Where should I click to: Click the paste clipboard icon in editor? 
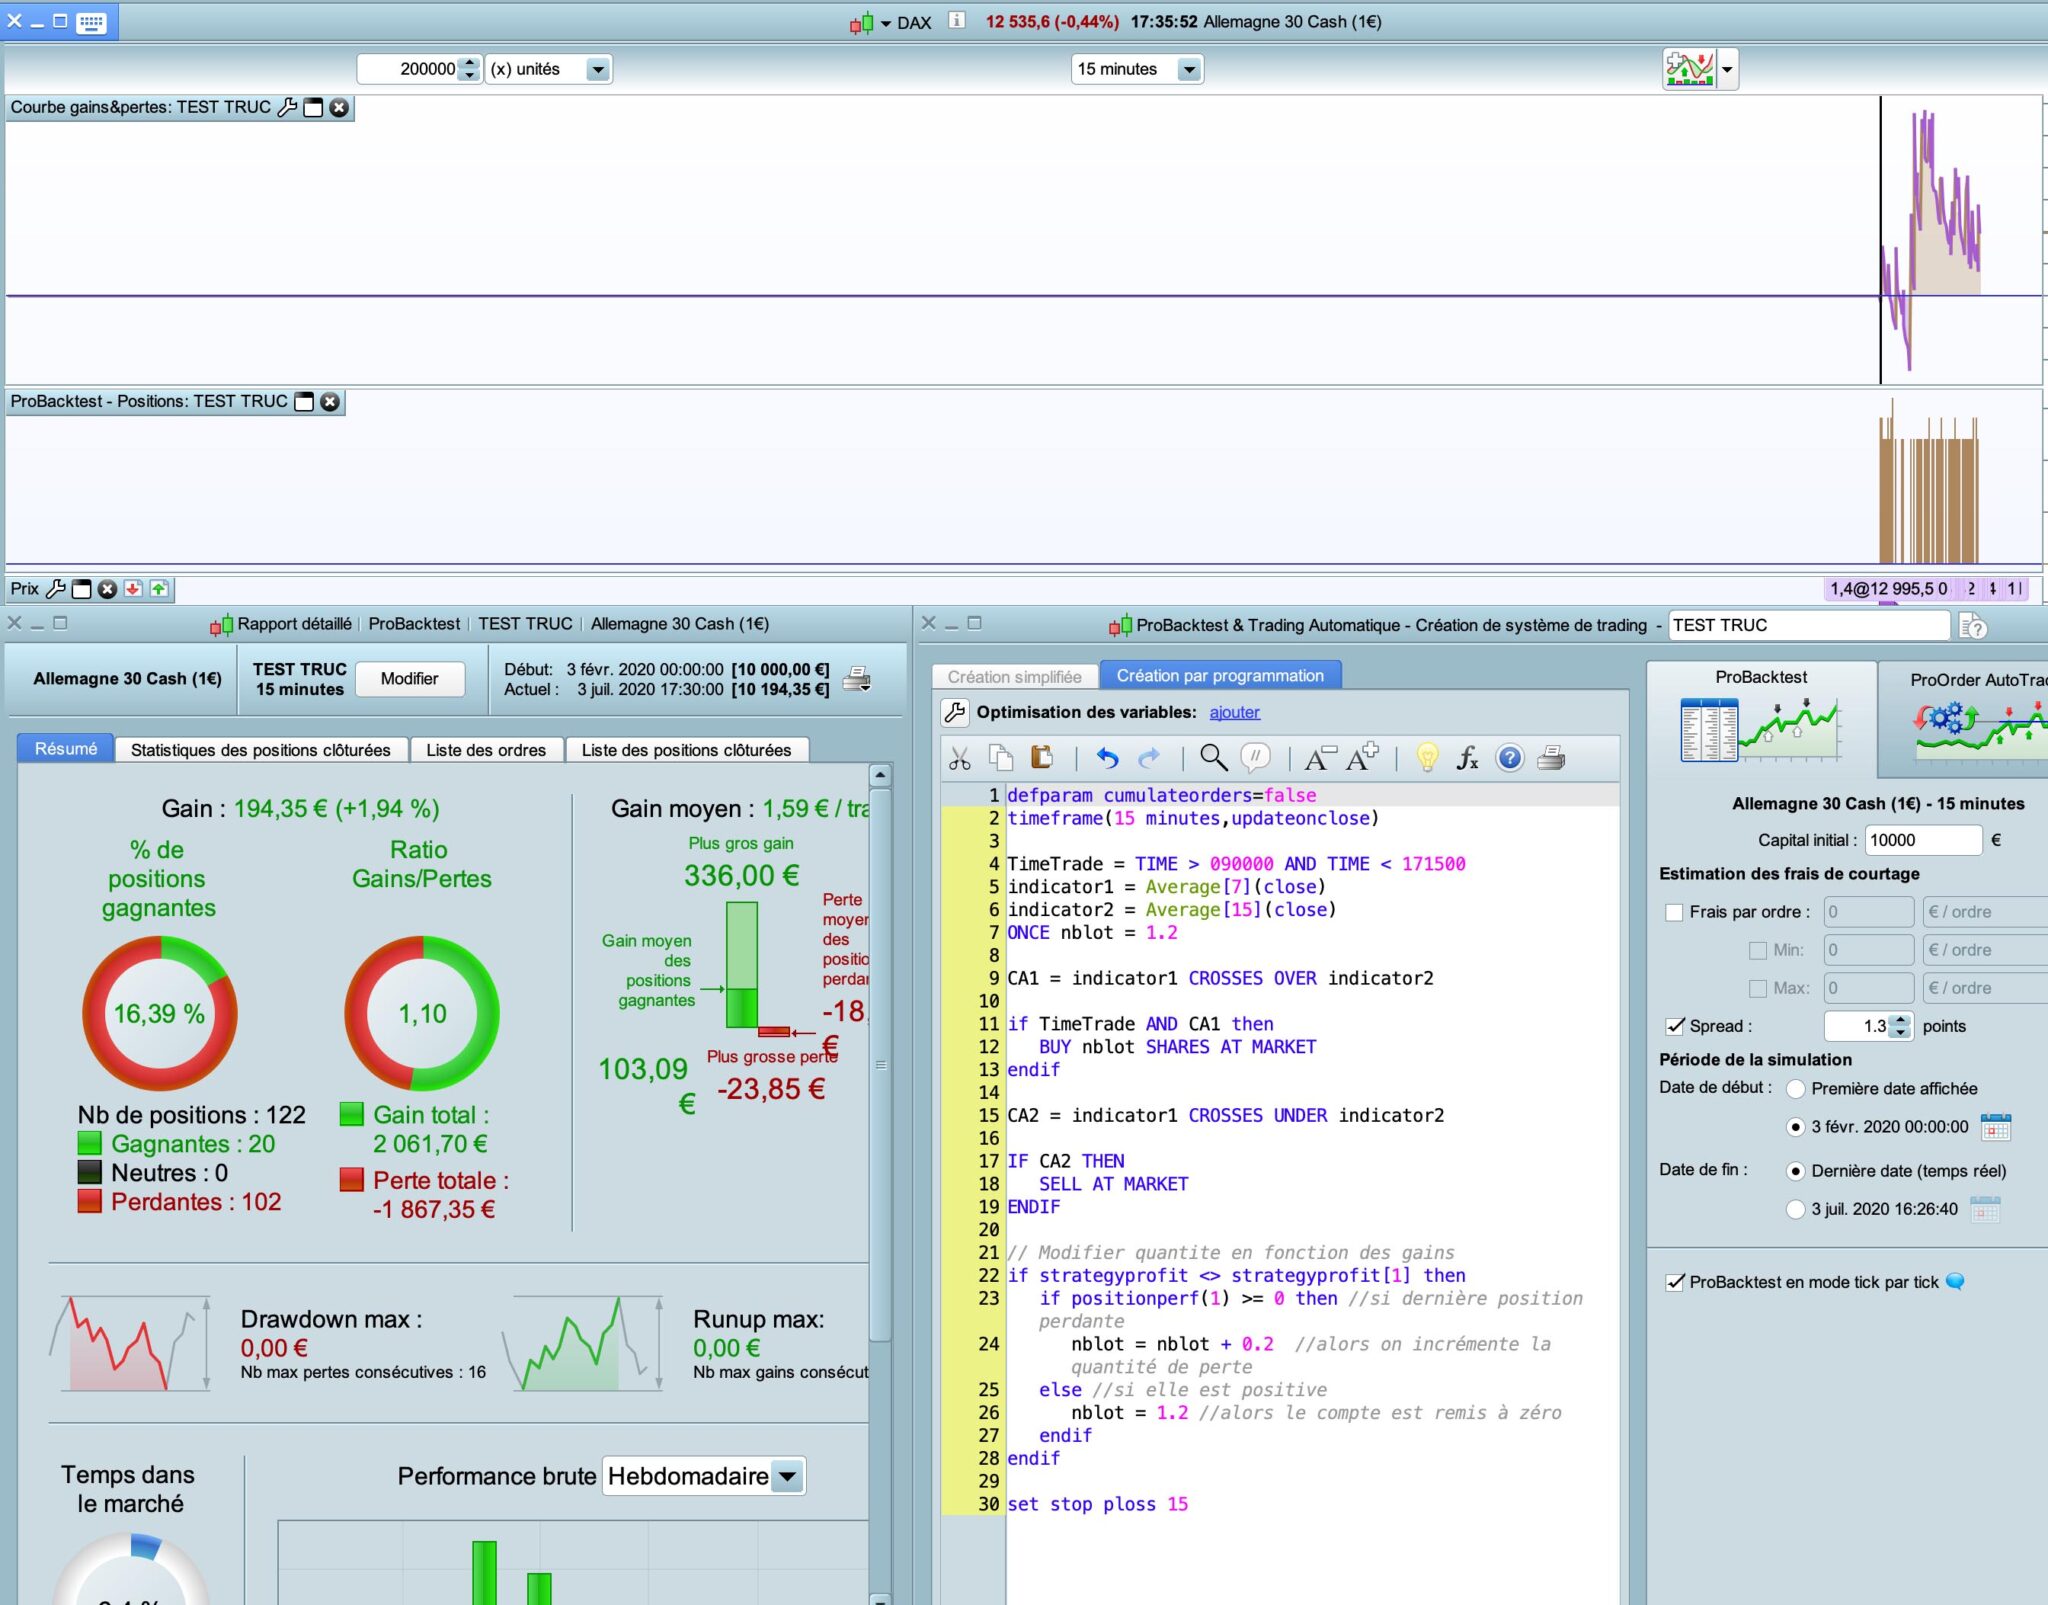pos(1042,758)
